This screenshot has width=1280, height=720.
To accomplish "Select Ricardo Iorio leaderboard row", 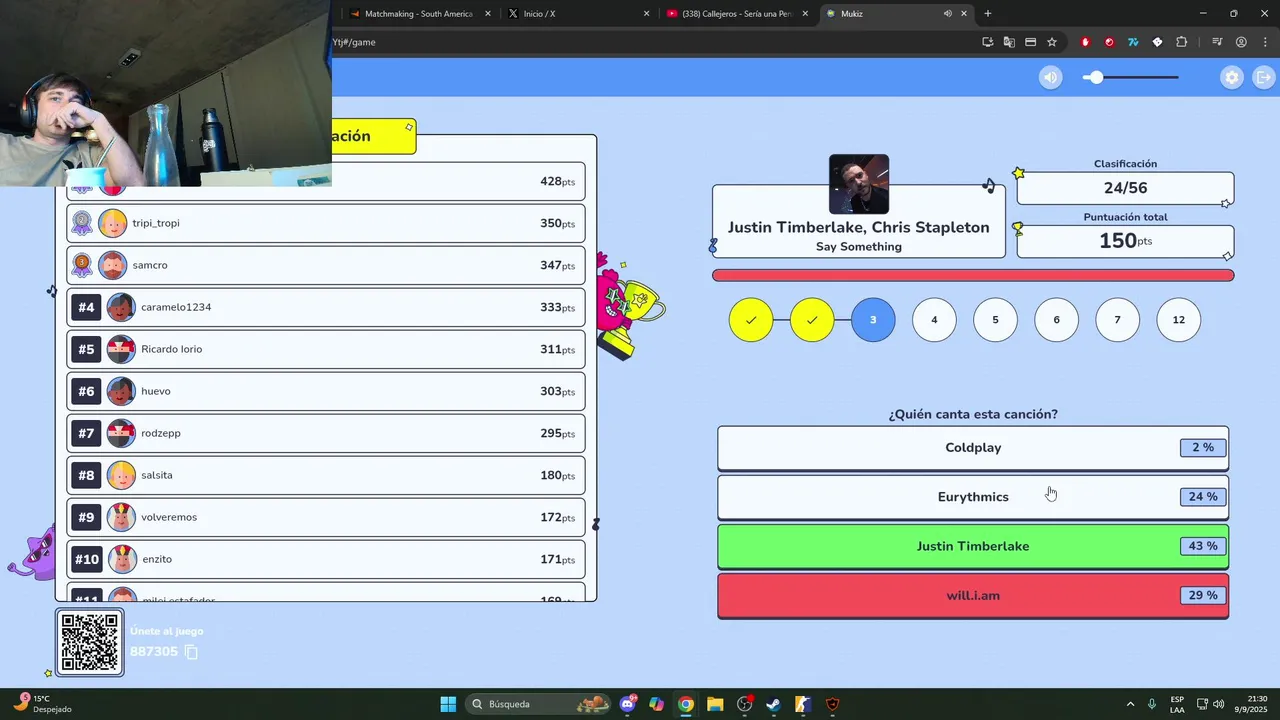I will [x=326, y=349].
